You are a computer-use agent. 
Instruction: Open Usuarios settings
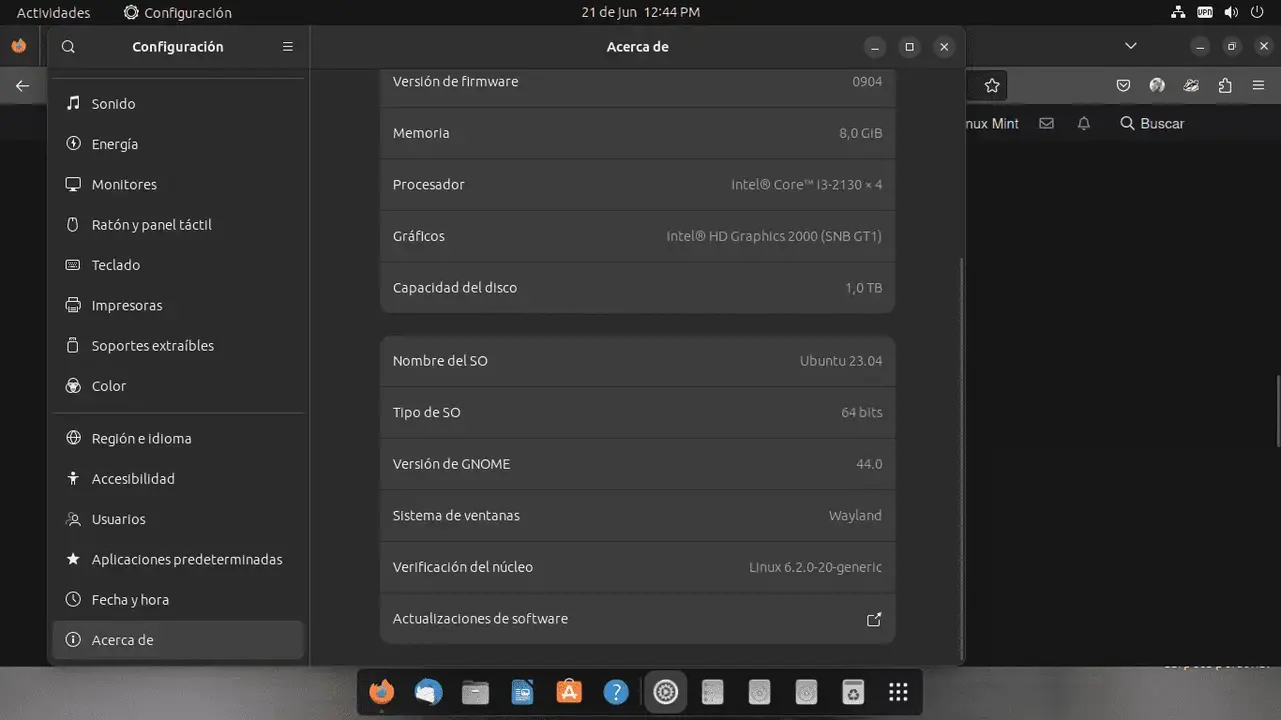[178, 519]
